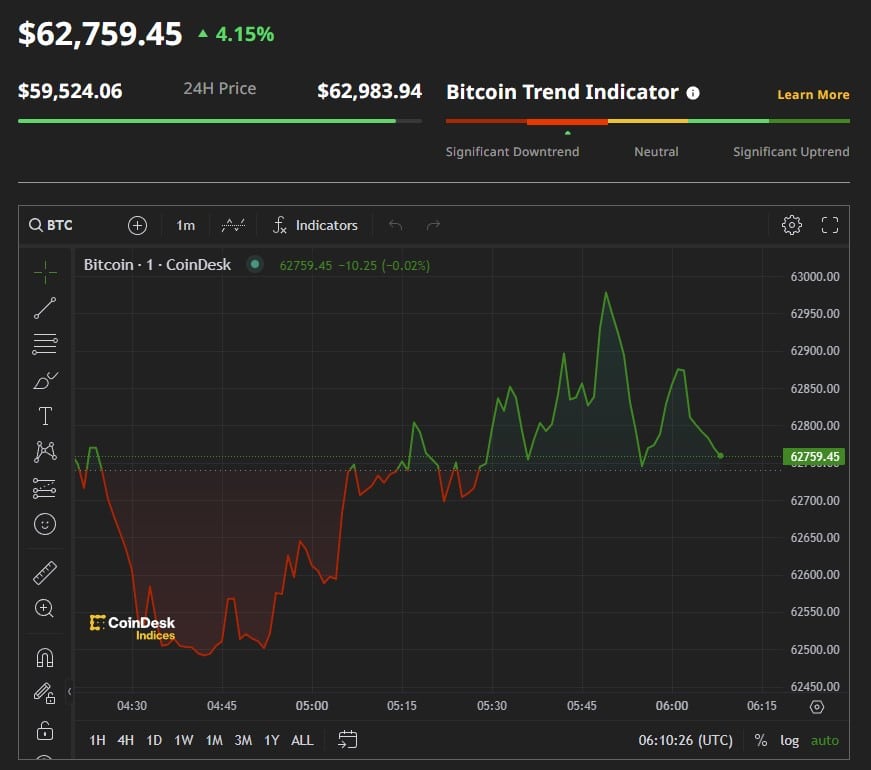Select the 3M time range
Screen dimensions: 871x770
tap(243, 740)
